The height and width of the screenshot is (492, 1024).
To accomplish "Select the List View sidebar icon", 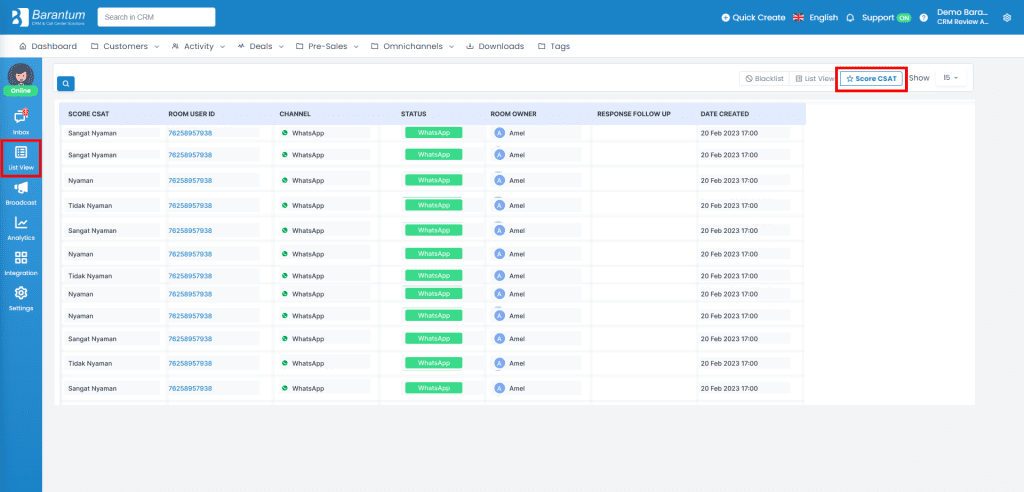I will (x=20, y=156).
